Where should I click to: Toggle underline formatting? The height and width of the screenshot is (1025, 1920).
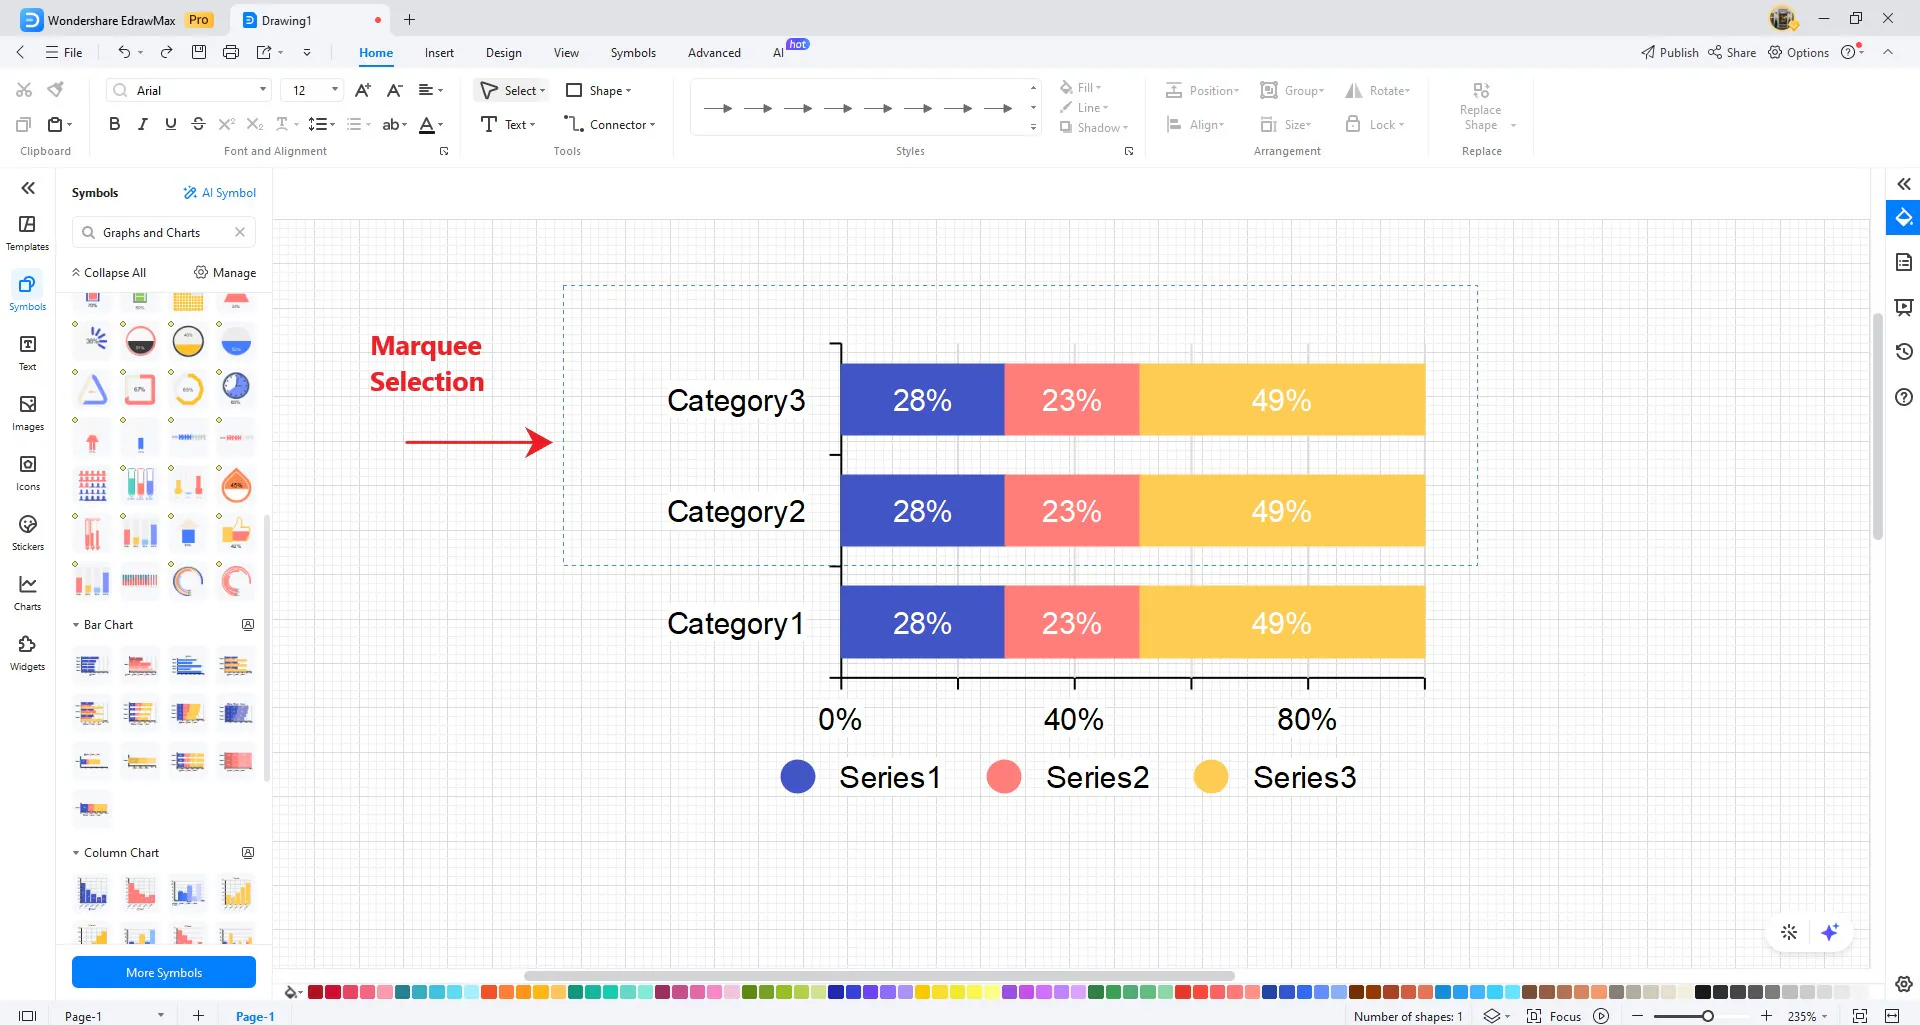point(170,124)
